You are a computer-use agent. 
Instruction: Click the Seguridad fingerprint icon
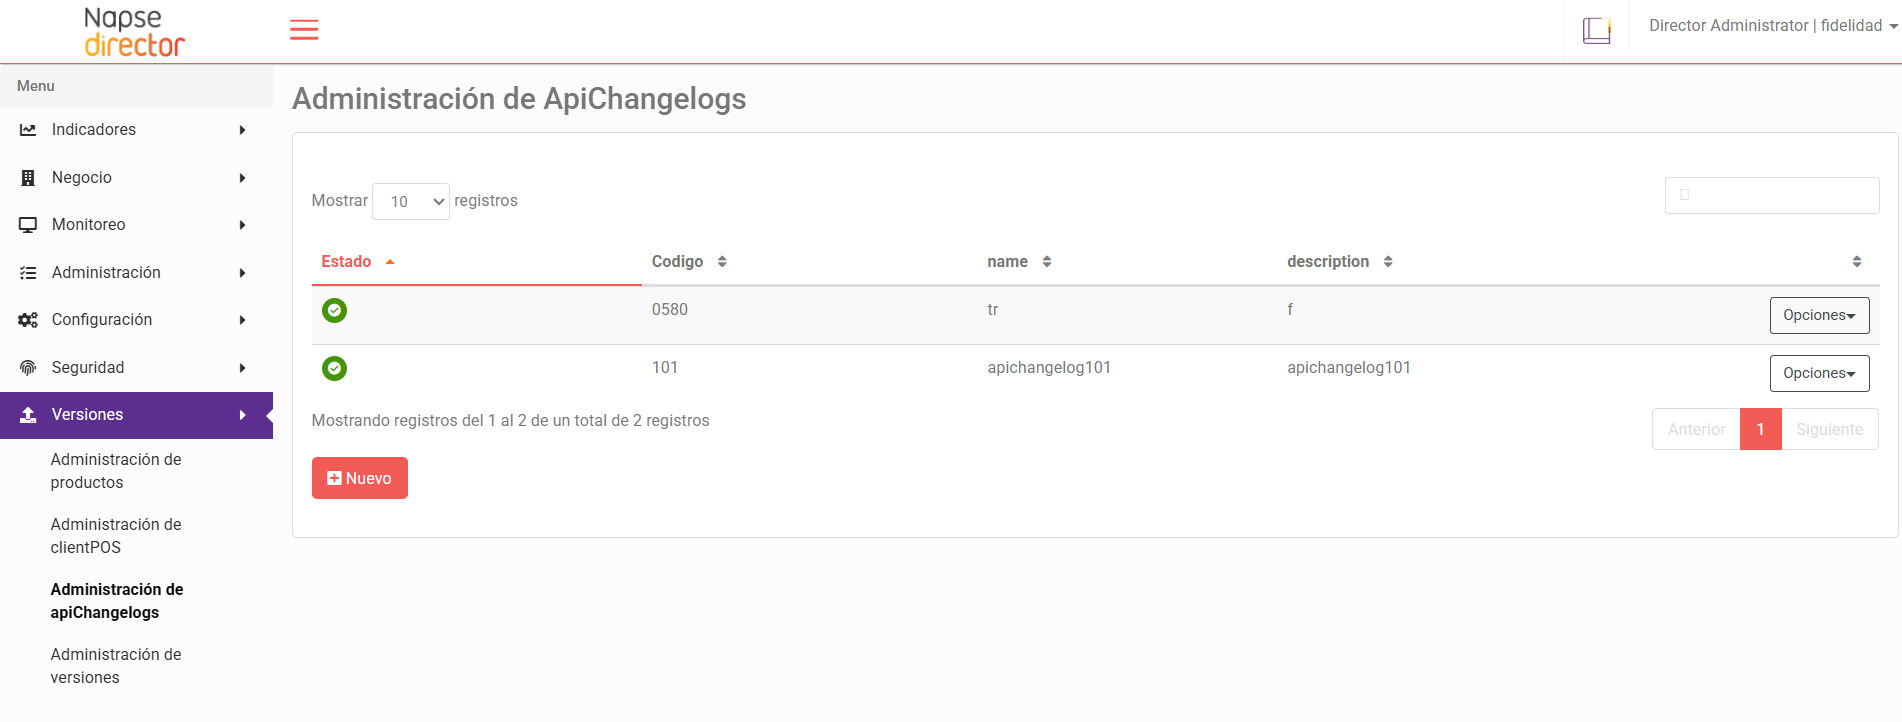pyautogui.click(x=28, y=368)
